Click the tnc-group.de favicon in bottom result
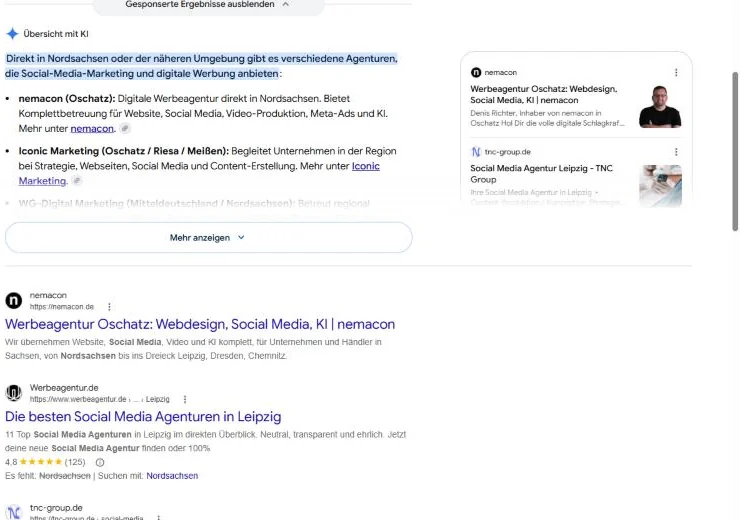This screenshot has width=740, height=520. [14, 512]
